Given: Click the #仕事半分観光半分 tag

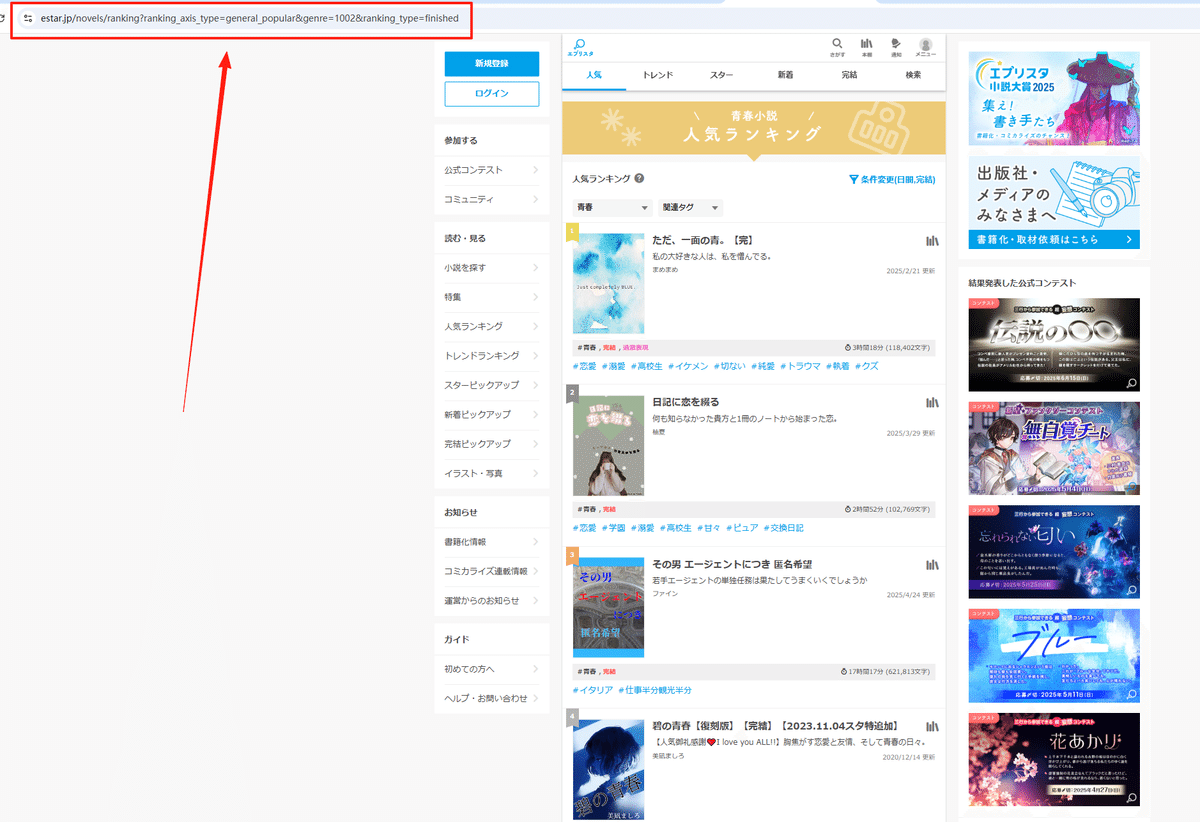Looking at the screenshot, I should pos(655,690).
